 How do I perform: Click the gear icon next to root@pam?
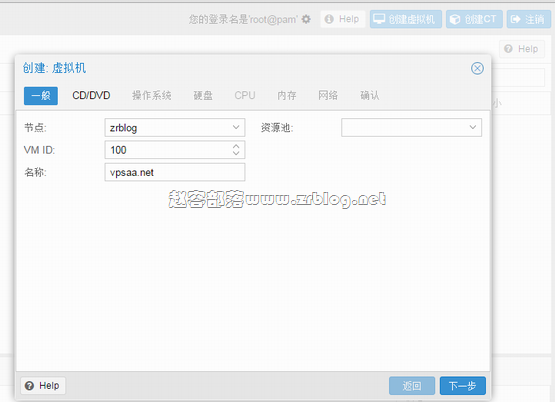306,19
